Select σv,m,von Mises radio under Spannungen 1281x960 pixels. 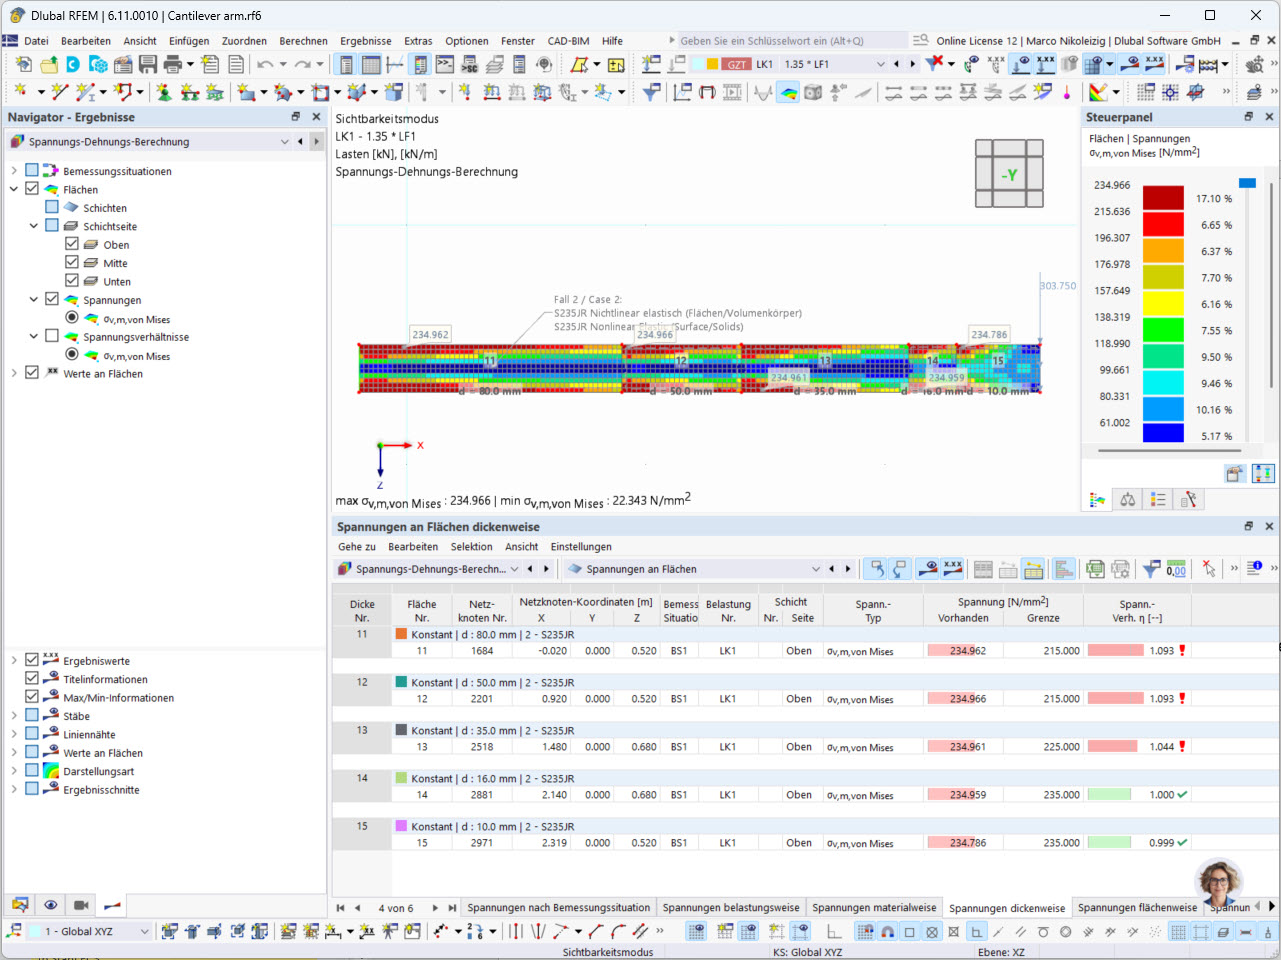tap(72, 317)
